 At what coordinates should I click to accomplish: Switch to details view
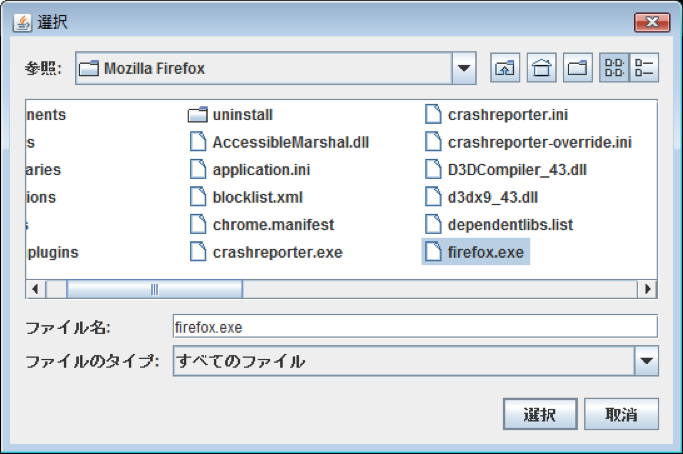644,68
